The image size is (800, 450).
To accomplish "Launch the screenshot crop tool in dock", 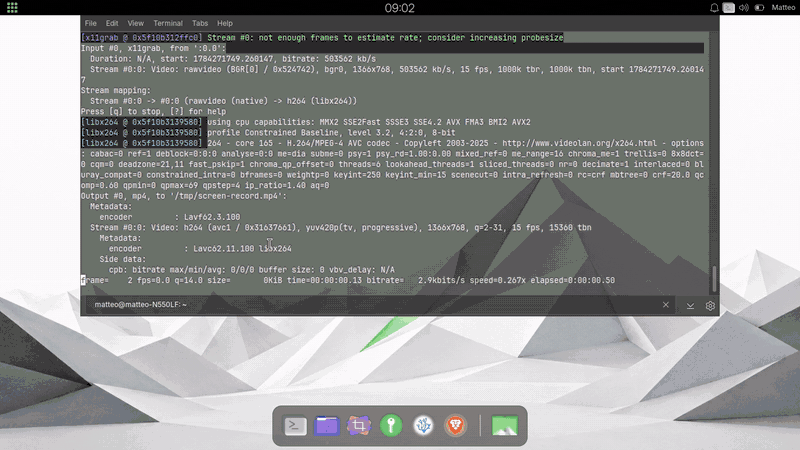I will 359,426.
